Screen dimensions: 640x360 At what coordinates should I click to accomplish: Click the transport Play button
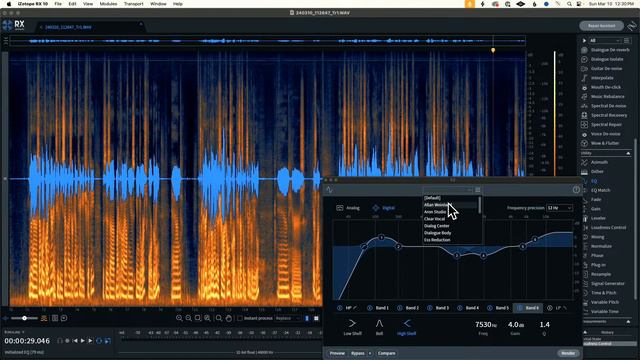coord(83,341)
